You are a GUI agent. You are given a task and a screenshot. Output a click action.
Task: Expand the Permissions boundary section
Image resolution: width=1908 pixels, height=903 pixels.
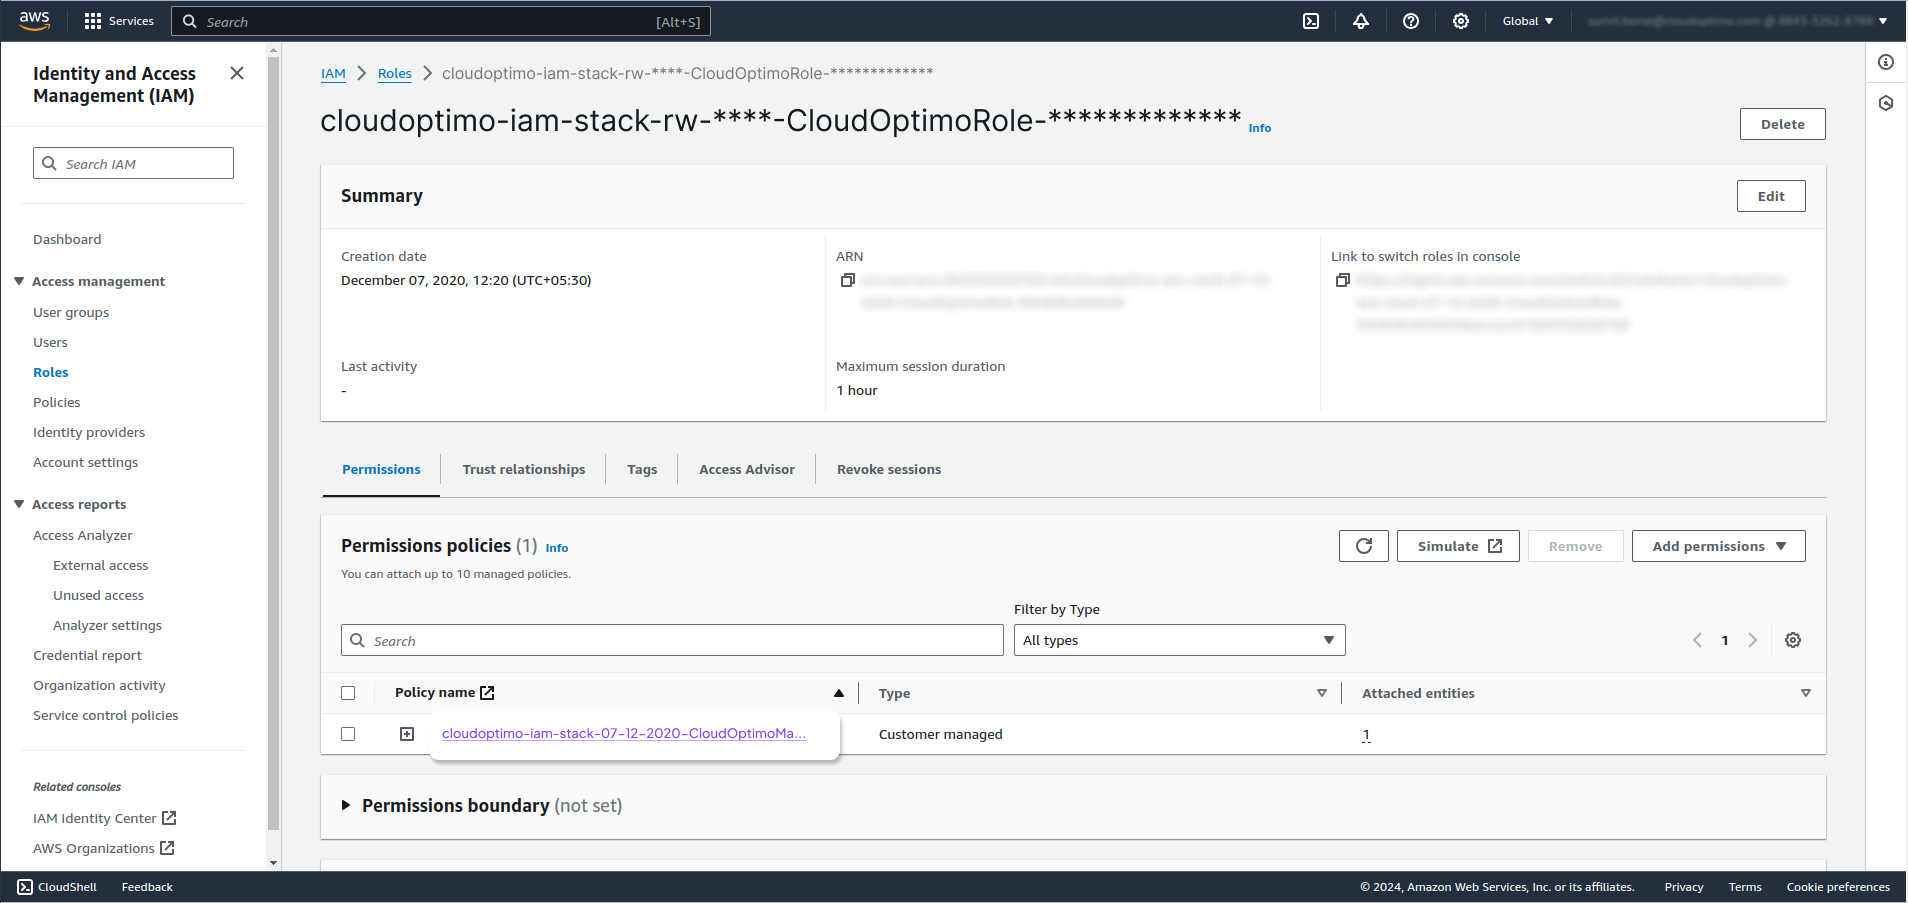click(x=346, y=805)
